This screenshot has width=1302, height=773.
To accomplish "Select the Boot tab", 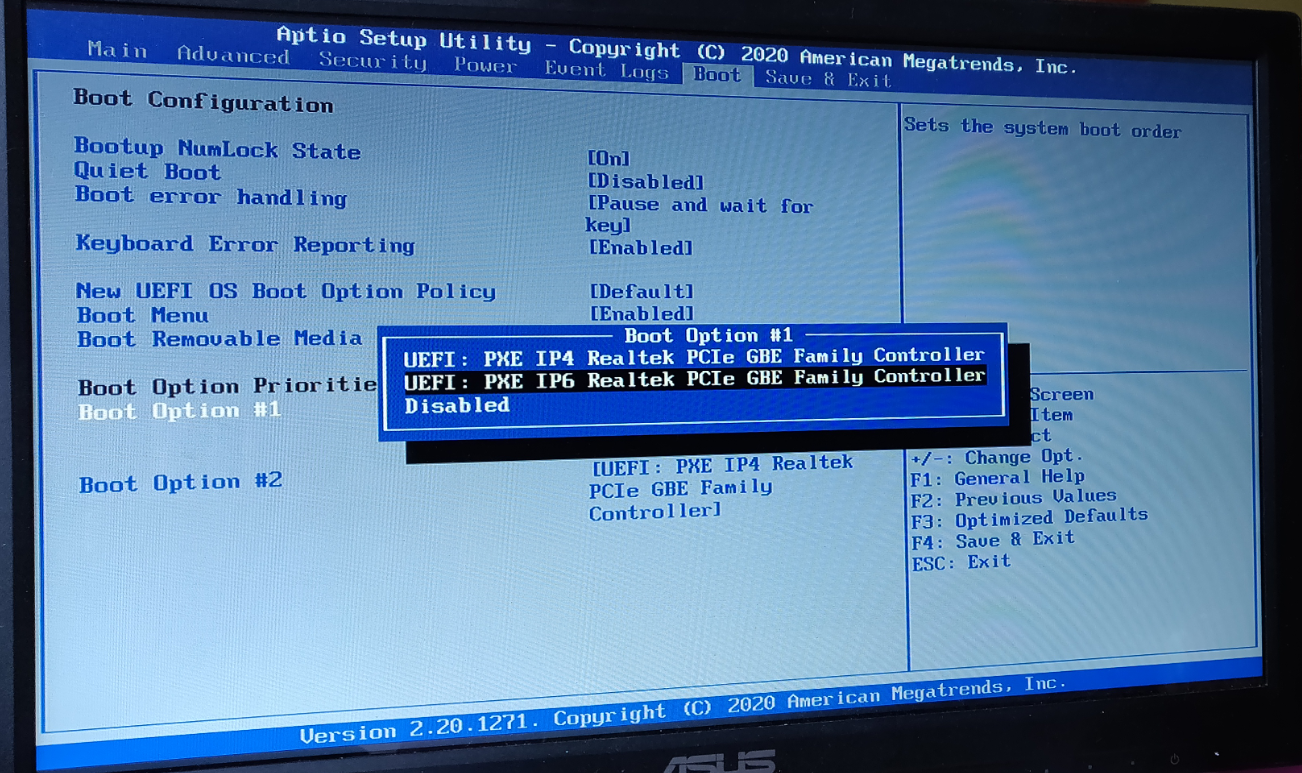I will (717, 74).
